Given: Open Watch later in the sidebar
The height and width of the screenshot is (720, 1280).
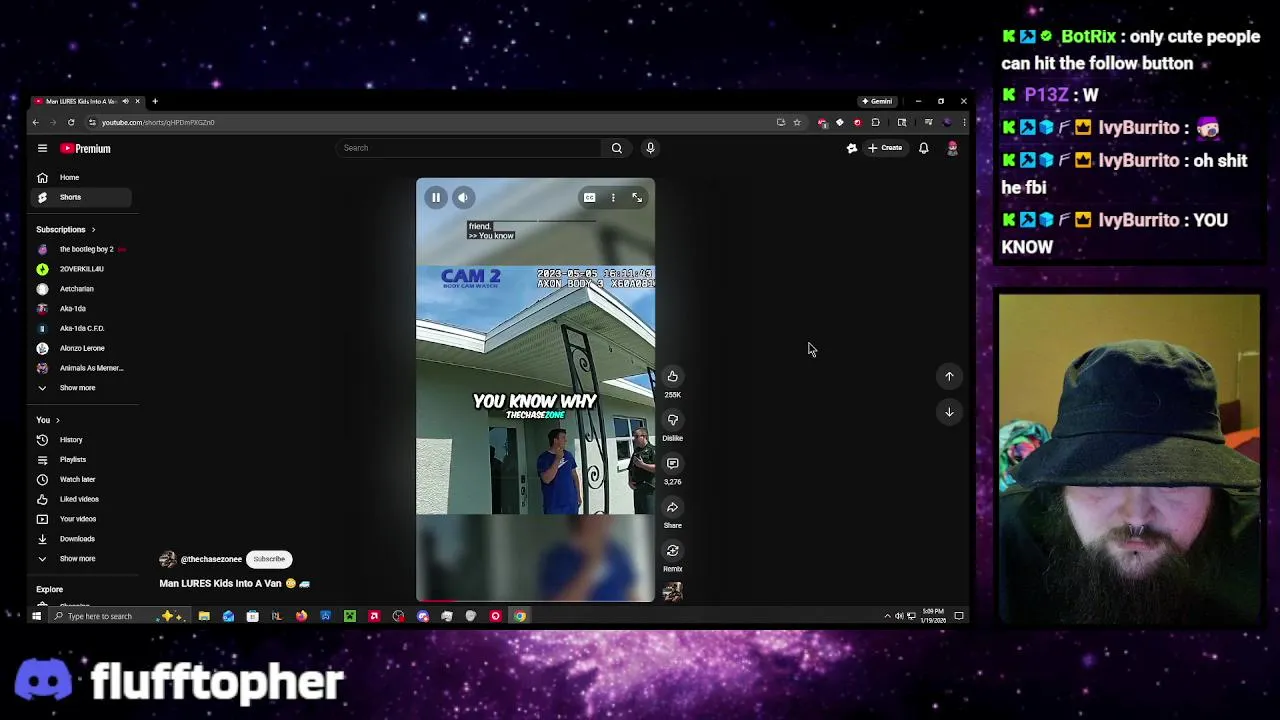Looking at the screenshot, I should coord(80,479).
